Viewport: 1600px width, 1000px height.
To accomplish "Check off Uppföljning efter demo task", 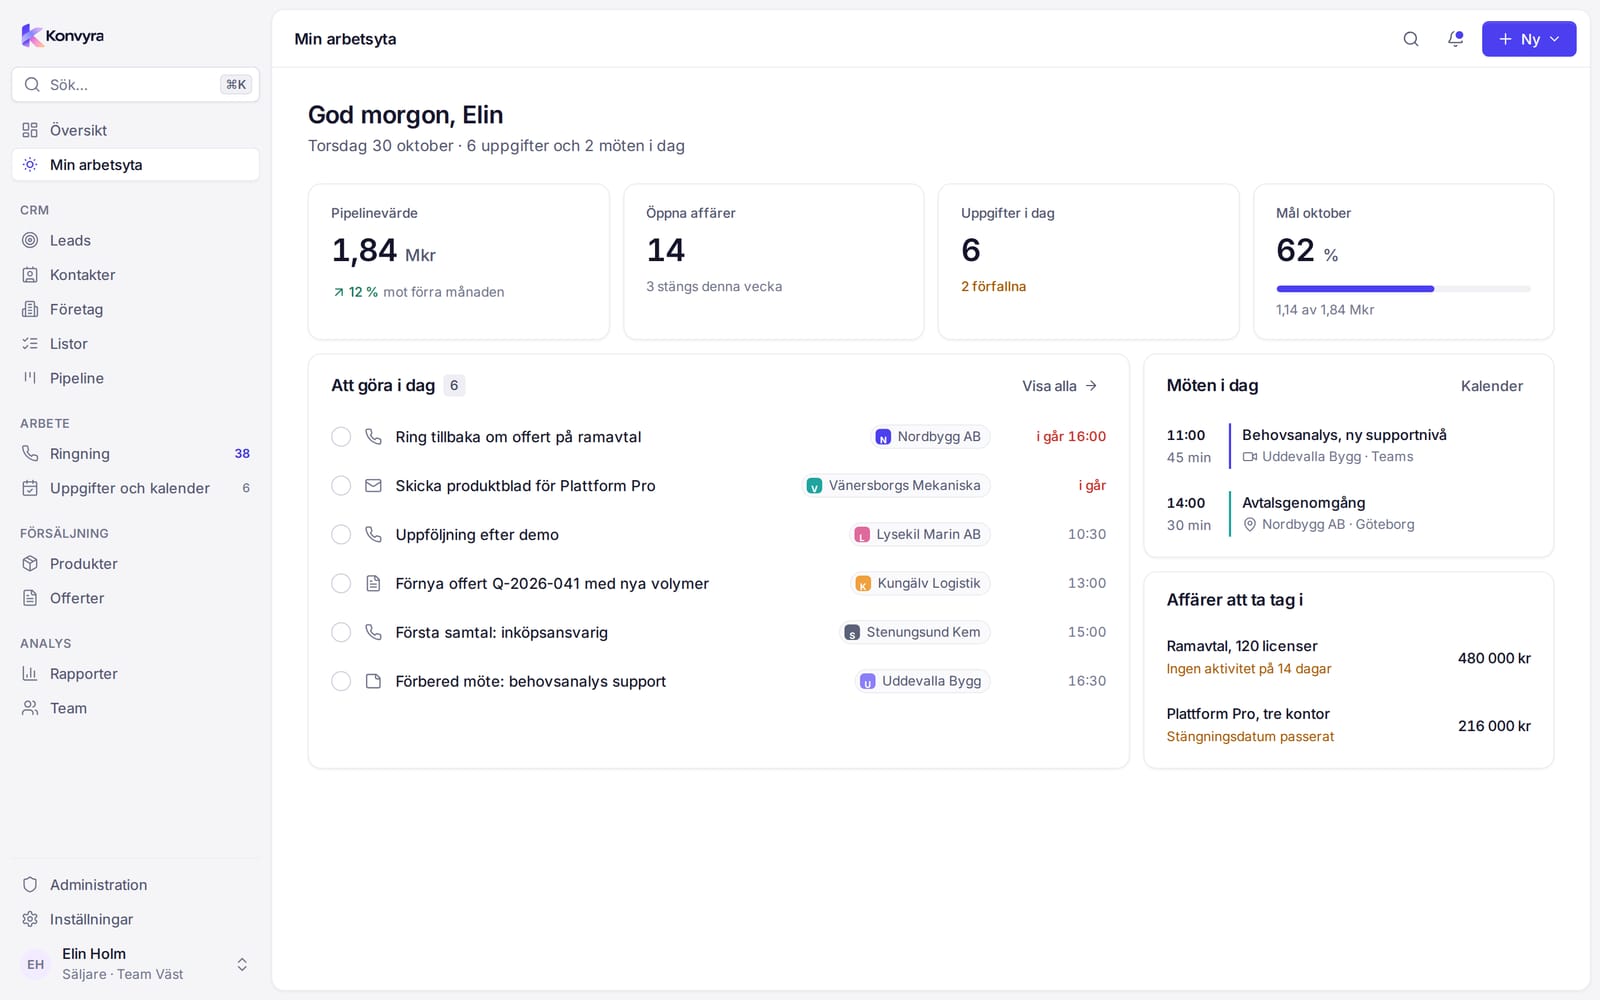I will pyautogui.click(x=341, y=534).
